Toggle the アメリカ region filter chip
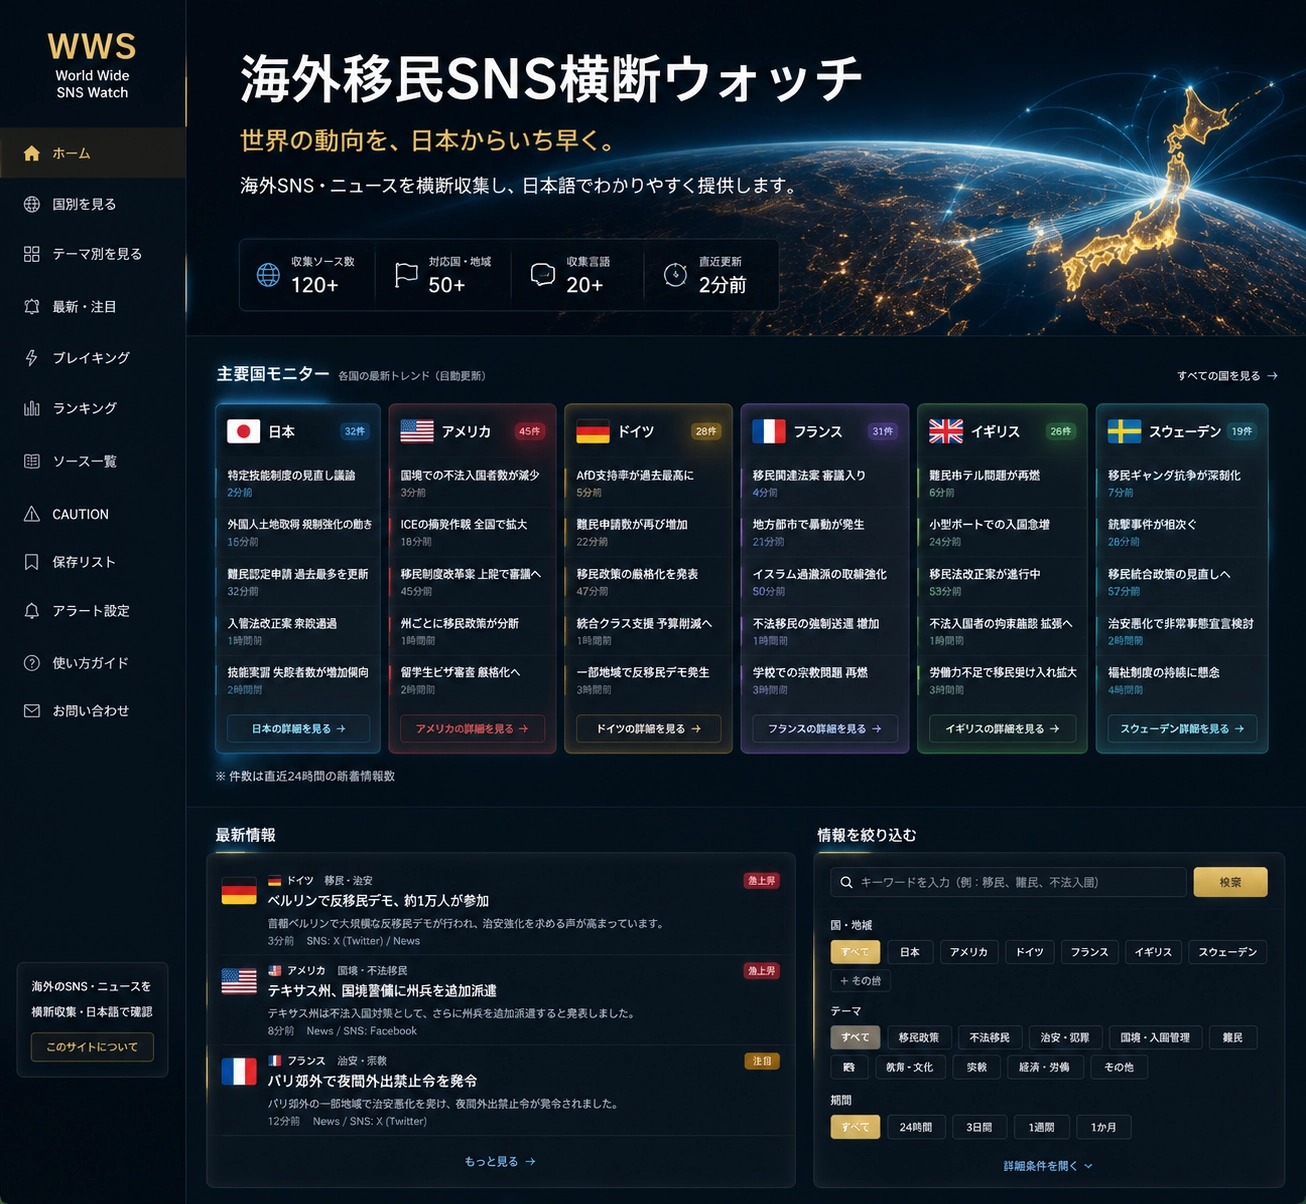Image resolution: width=1306 pixels, height=1204 pixels. (x=968, y=952)
